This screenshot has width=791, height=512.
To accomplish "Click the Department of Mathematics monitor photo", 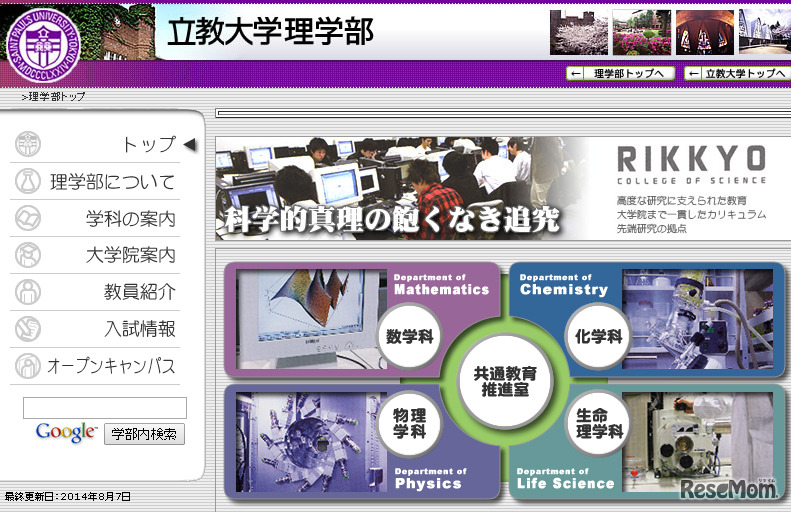I will pyautogui.click(x=308, y=319).
